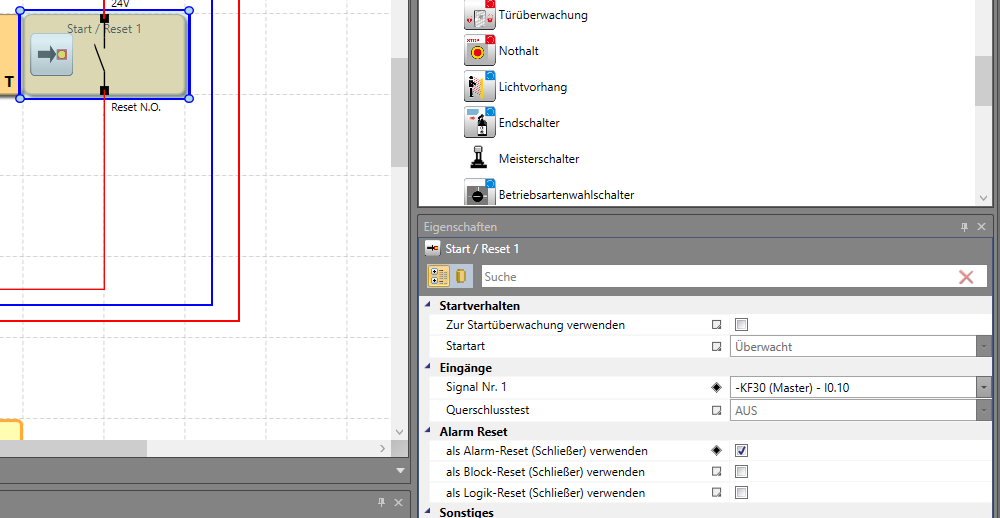Image resolution: width=1000 pixels, height=518 pixels.
Task: Collapse the Startverhalten section
Action: click(428, 306)
